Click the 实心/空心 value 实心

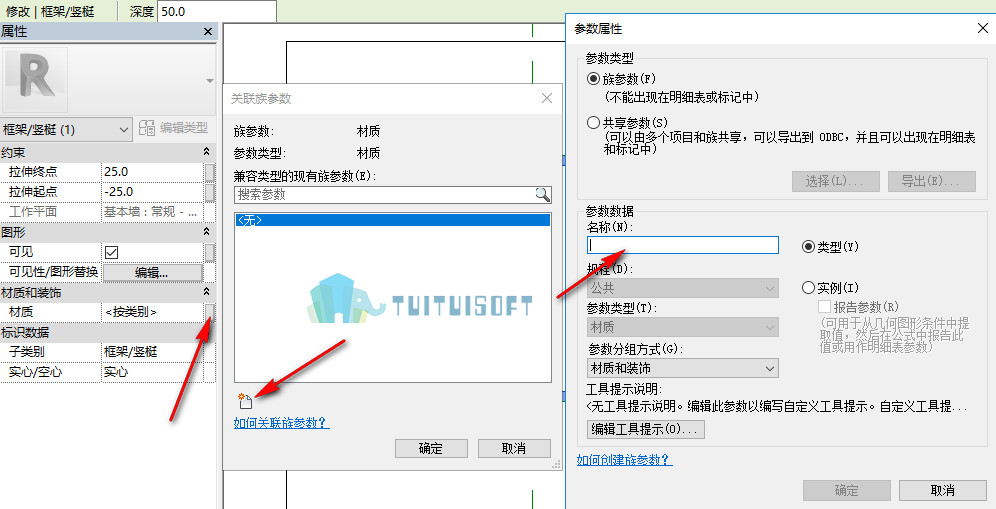(x=152, y=372)
